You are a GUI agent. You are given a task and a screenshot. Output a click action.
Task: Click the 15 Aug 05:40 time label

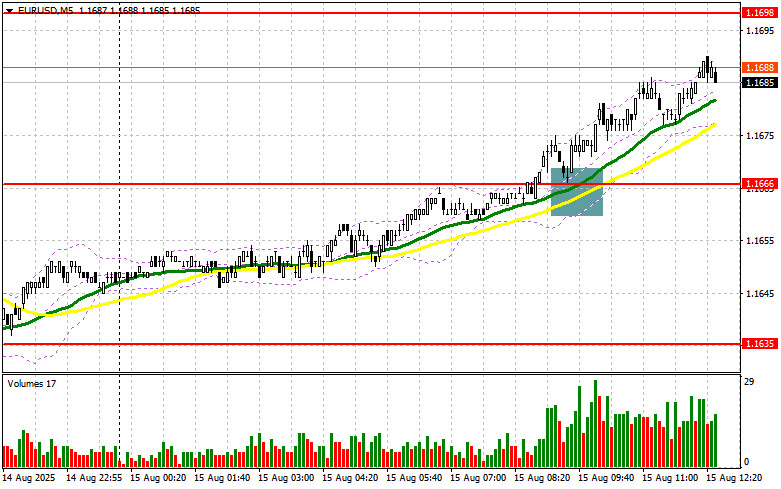pyautogui.click(x=414, y=478)
